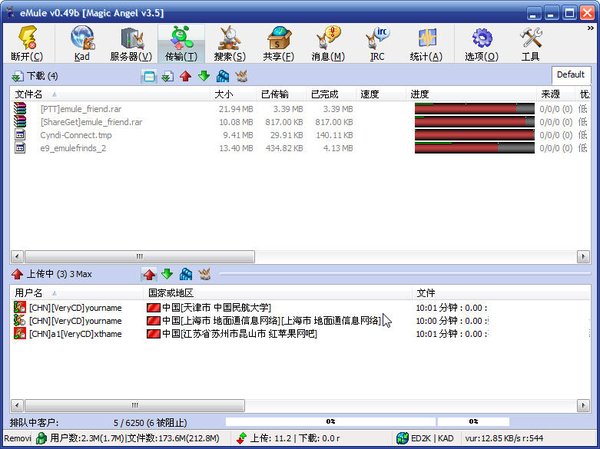This screenshot has height=449, width=600.
Task: Sort downloads by Transferred (已传输) column
Action: pyautogui.click(x=281, y=94)
